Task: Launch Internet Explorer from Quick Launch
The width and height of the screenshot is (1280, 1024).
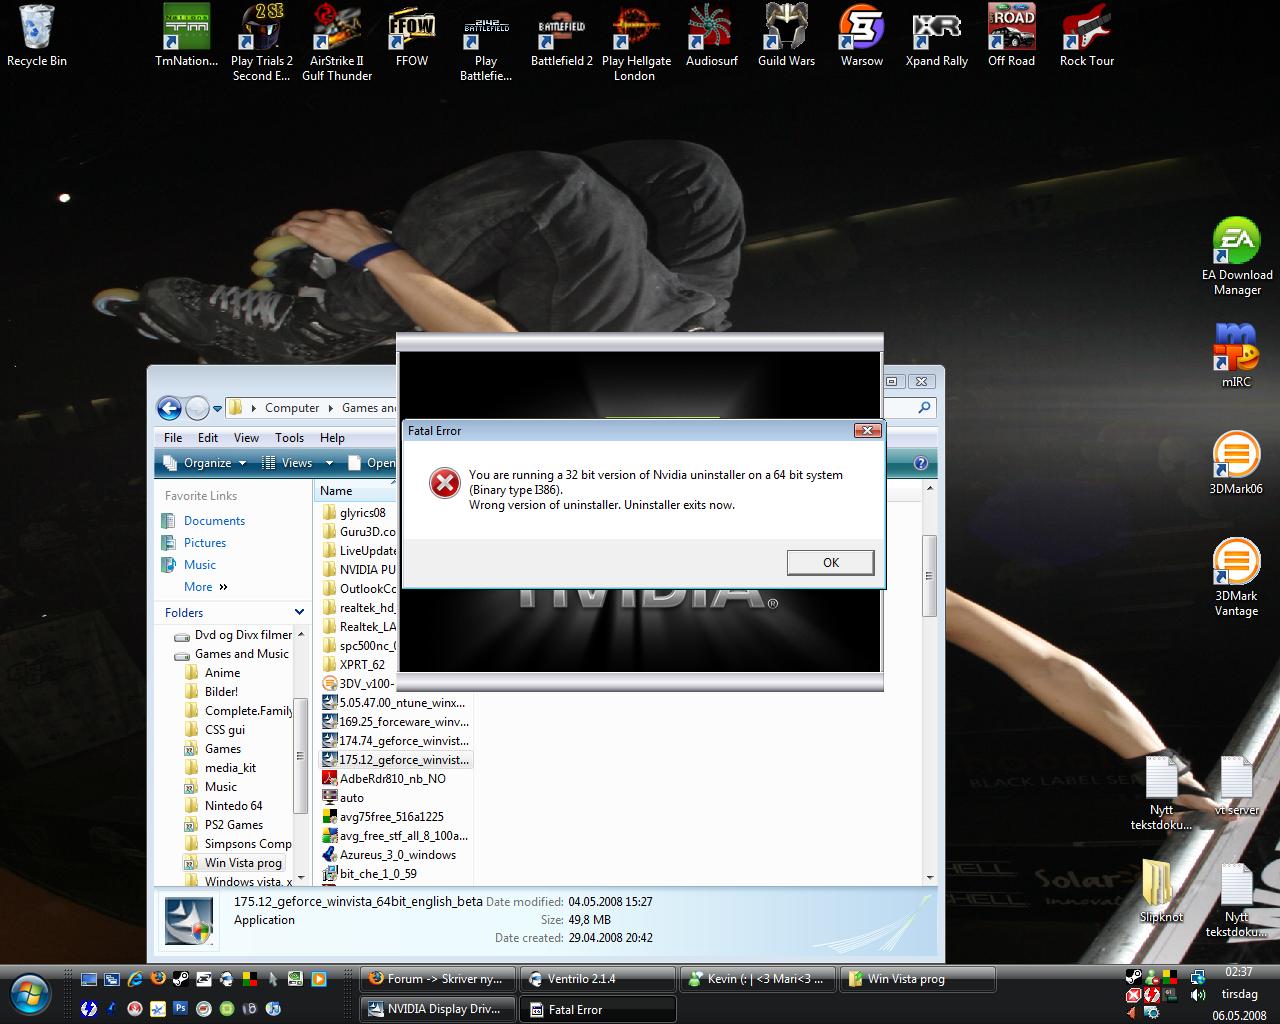Action: click(x=134, y=979)
